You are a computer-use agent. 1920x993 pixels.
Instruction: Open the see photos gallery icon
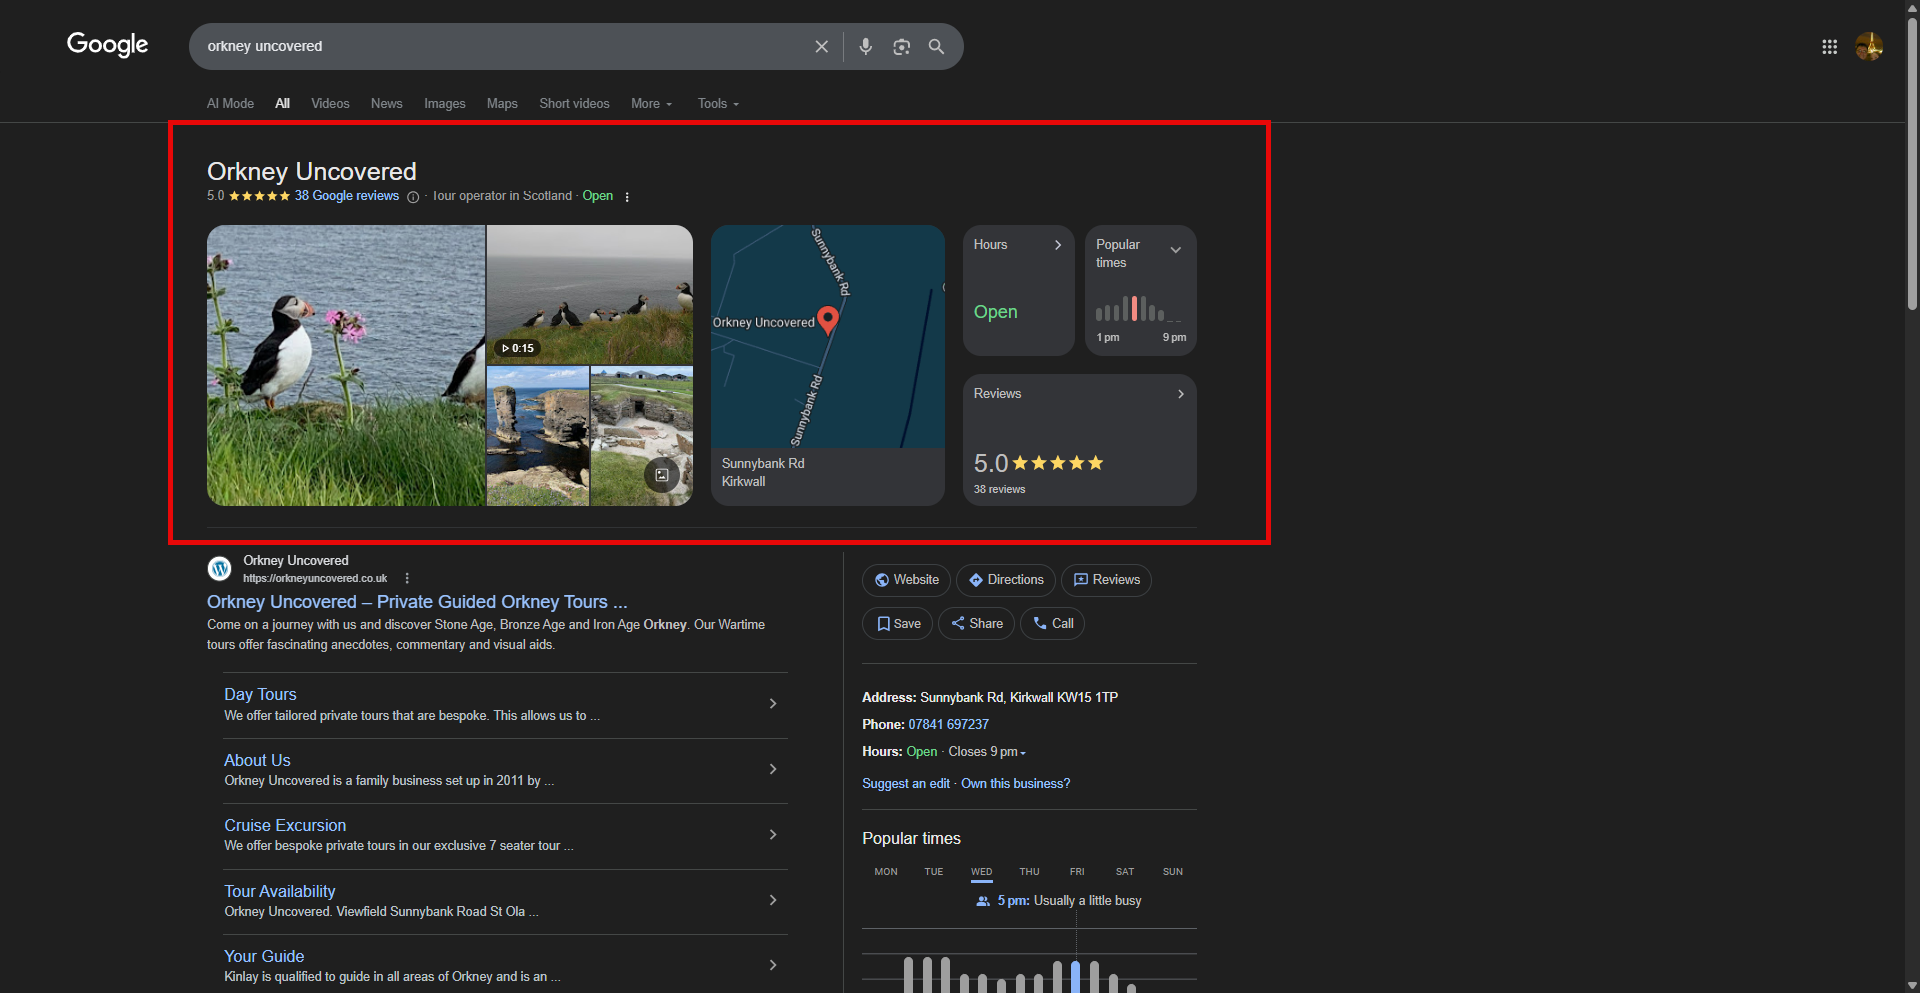click(x=662, y=475)
